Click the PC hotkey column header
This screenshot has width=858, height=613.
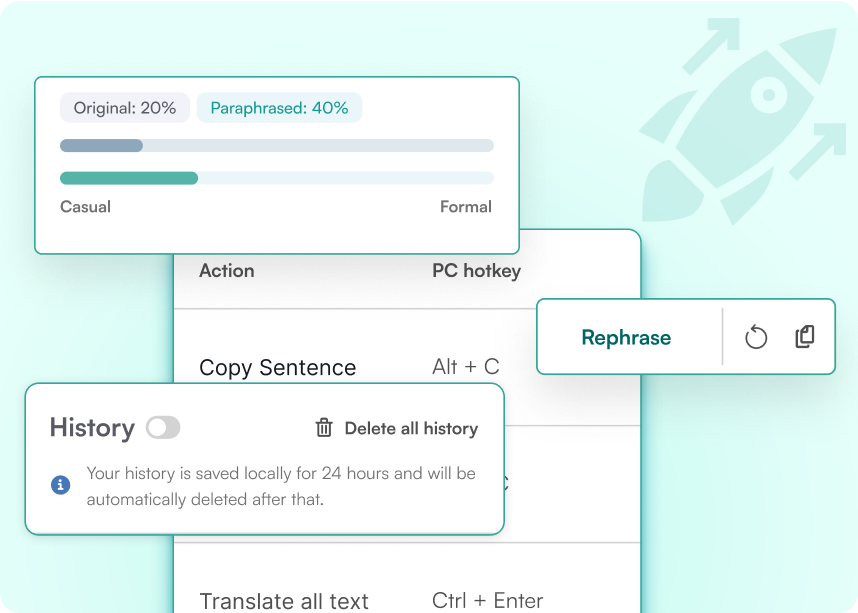point(476,270)
